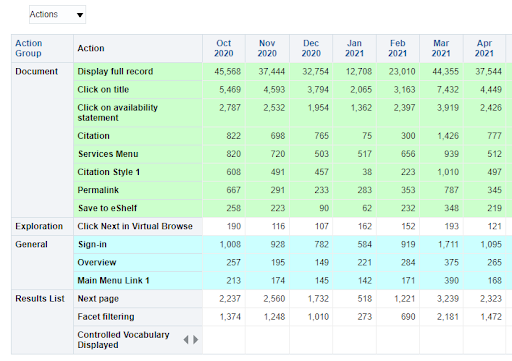Click the value 1,008 in Sign-in row
Image resolution: width=512 pixels, height=361 pixels.
click(230, 244)
